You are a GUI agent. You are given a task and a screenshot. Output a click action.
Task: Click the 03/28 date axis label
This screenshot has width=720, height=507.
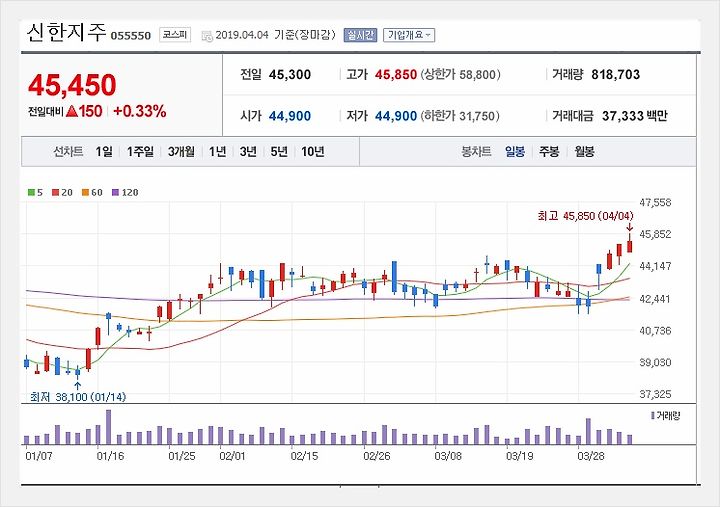591,456
